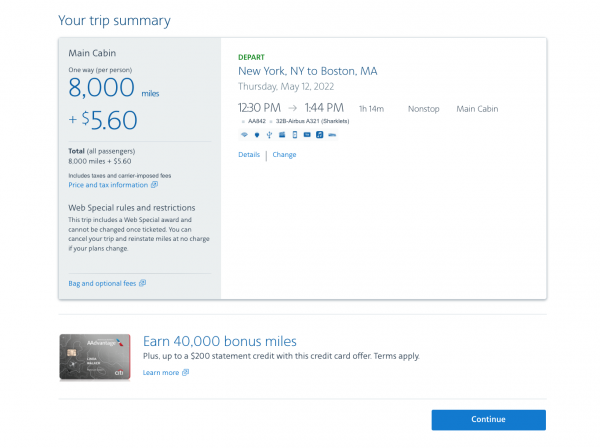
Task: Open Bag and optional fees link
Action: pos(103,283)
